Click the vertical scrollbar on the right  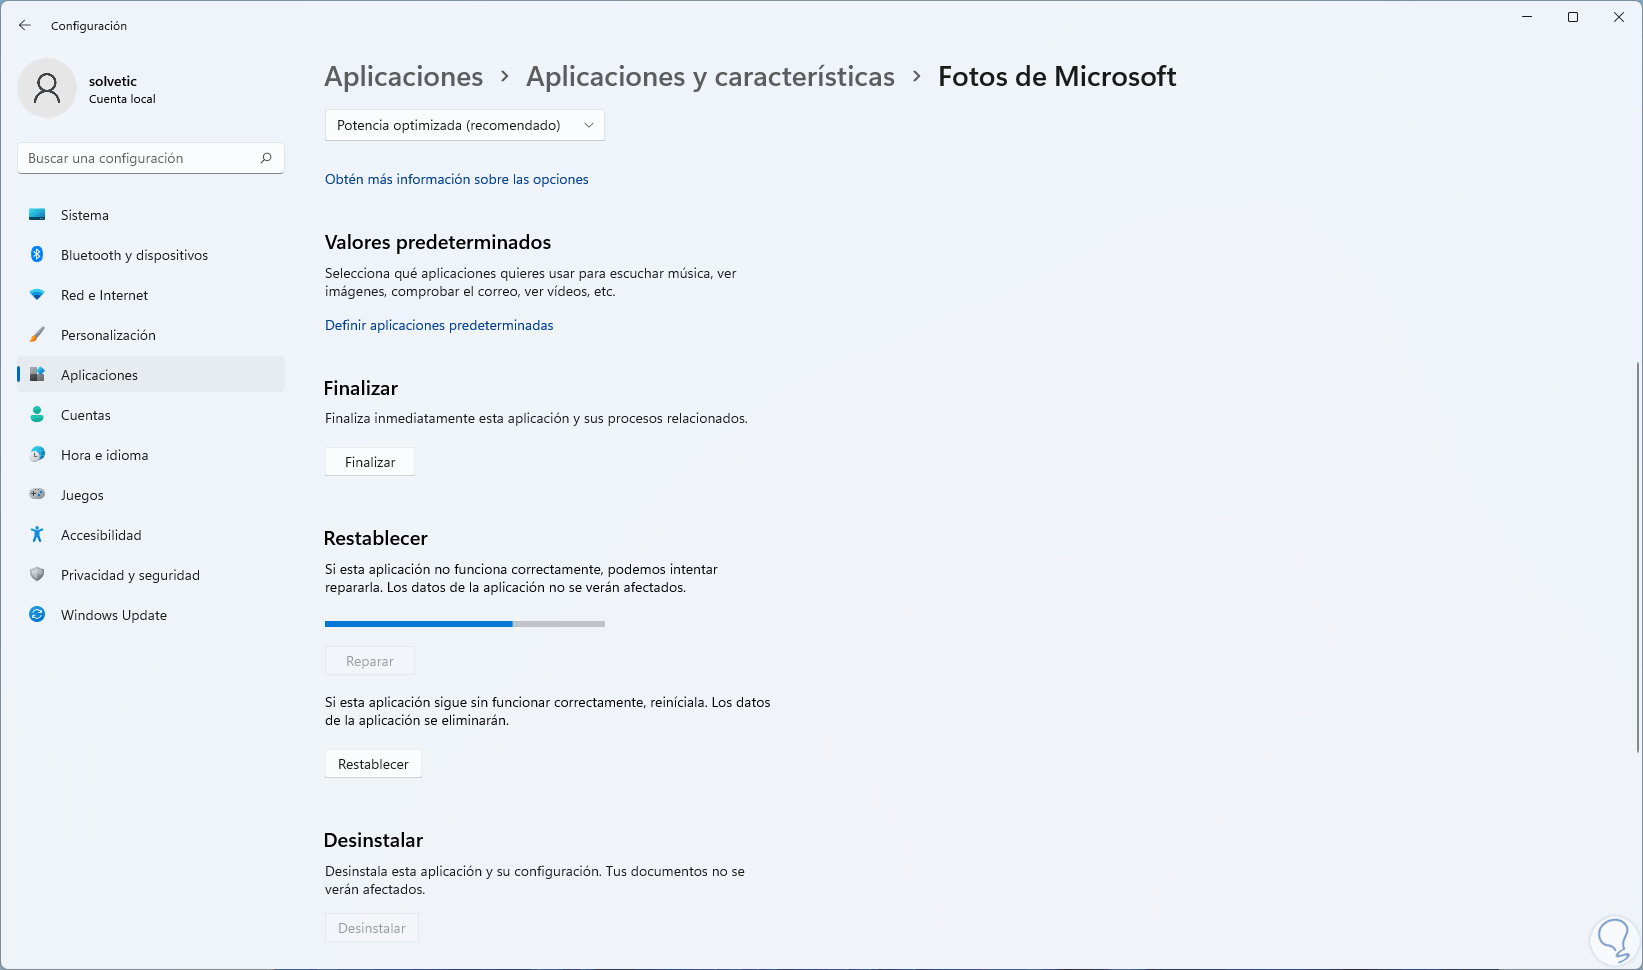click(x=1638, y=557)
